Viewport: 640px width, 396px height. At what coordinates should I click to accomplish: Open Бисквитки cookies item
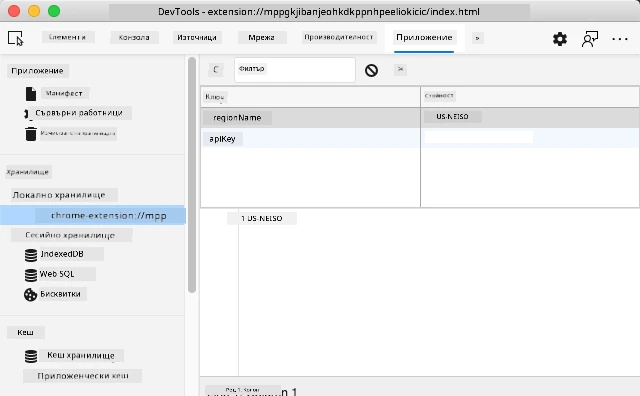(x=60, y=294)
